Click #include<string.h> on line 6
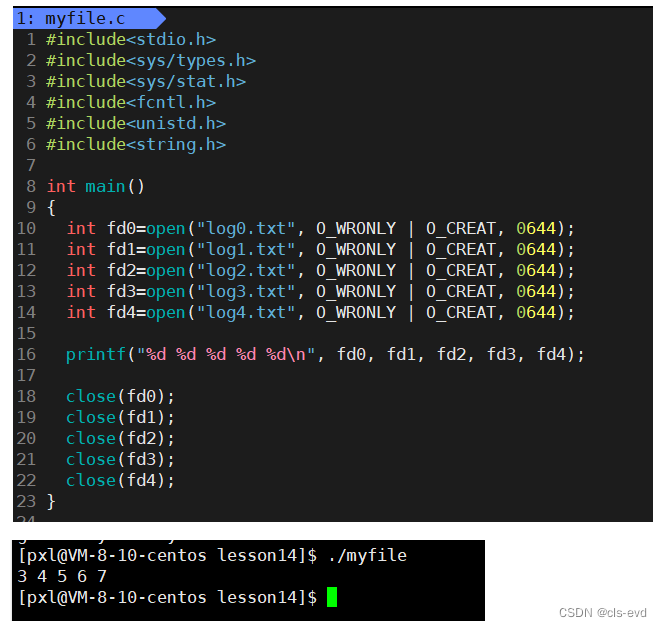Screen dimensions: 662x627 point(136,145)
